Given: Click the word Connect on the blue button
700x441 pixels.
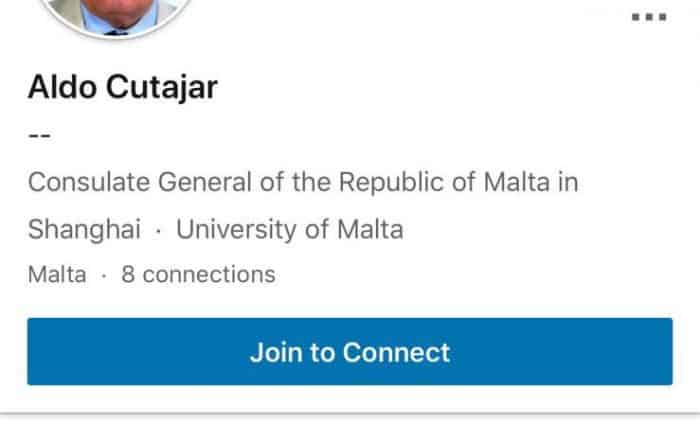Looking at the screenshot, I should coord(396,352).
